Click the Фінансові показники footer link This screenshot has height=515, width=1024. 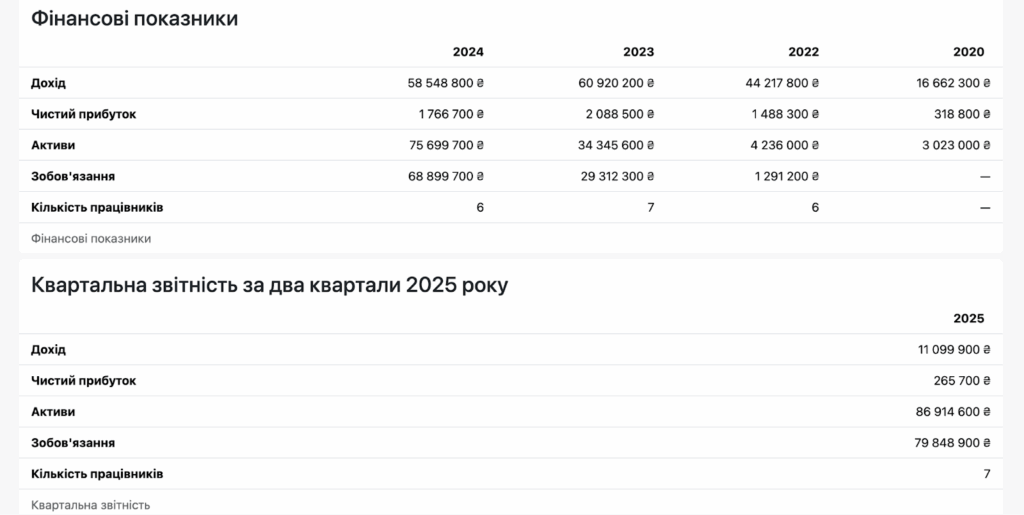[91, 239]
